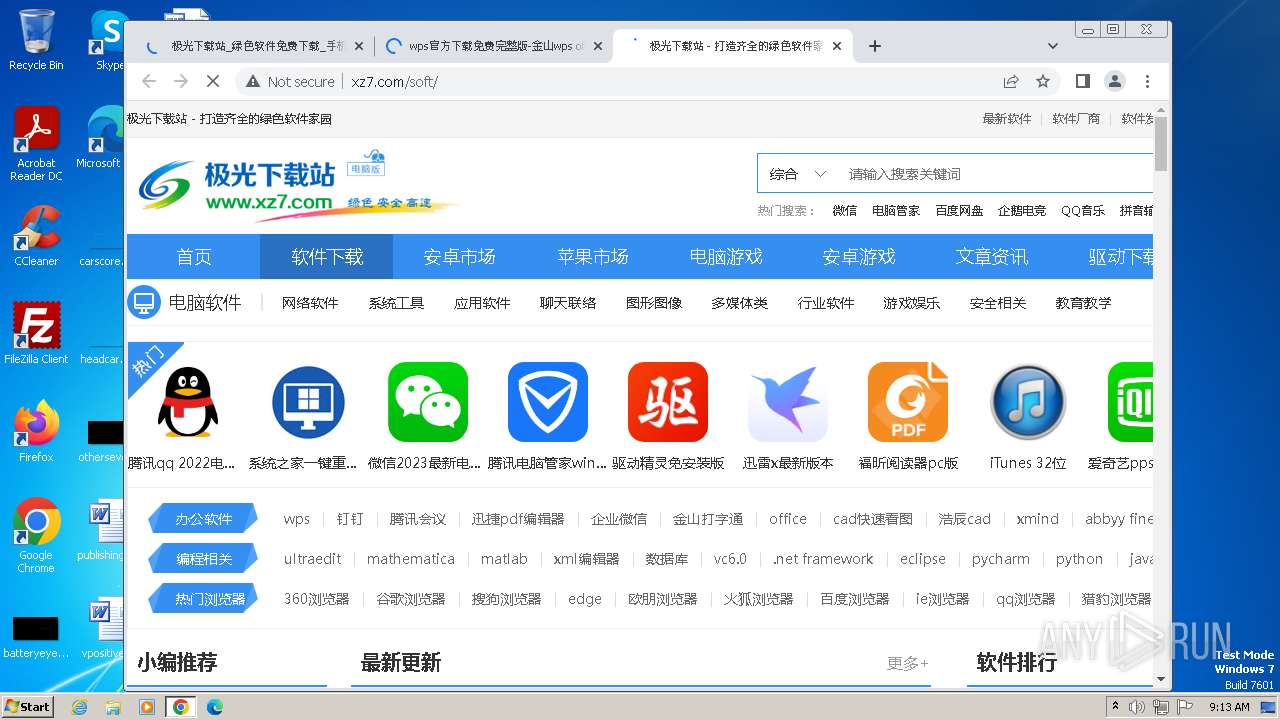Image resolution: width=1280 pixels, height=720 pixels.
Task: Open the WeChat 2023 green icon
Action: tap(428, 402)
